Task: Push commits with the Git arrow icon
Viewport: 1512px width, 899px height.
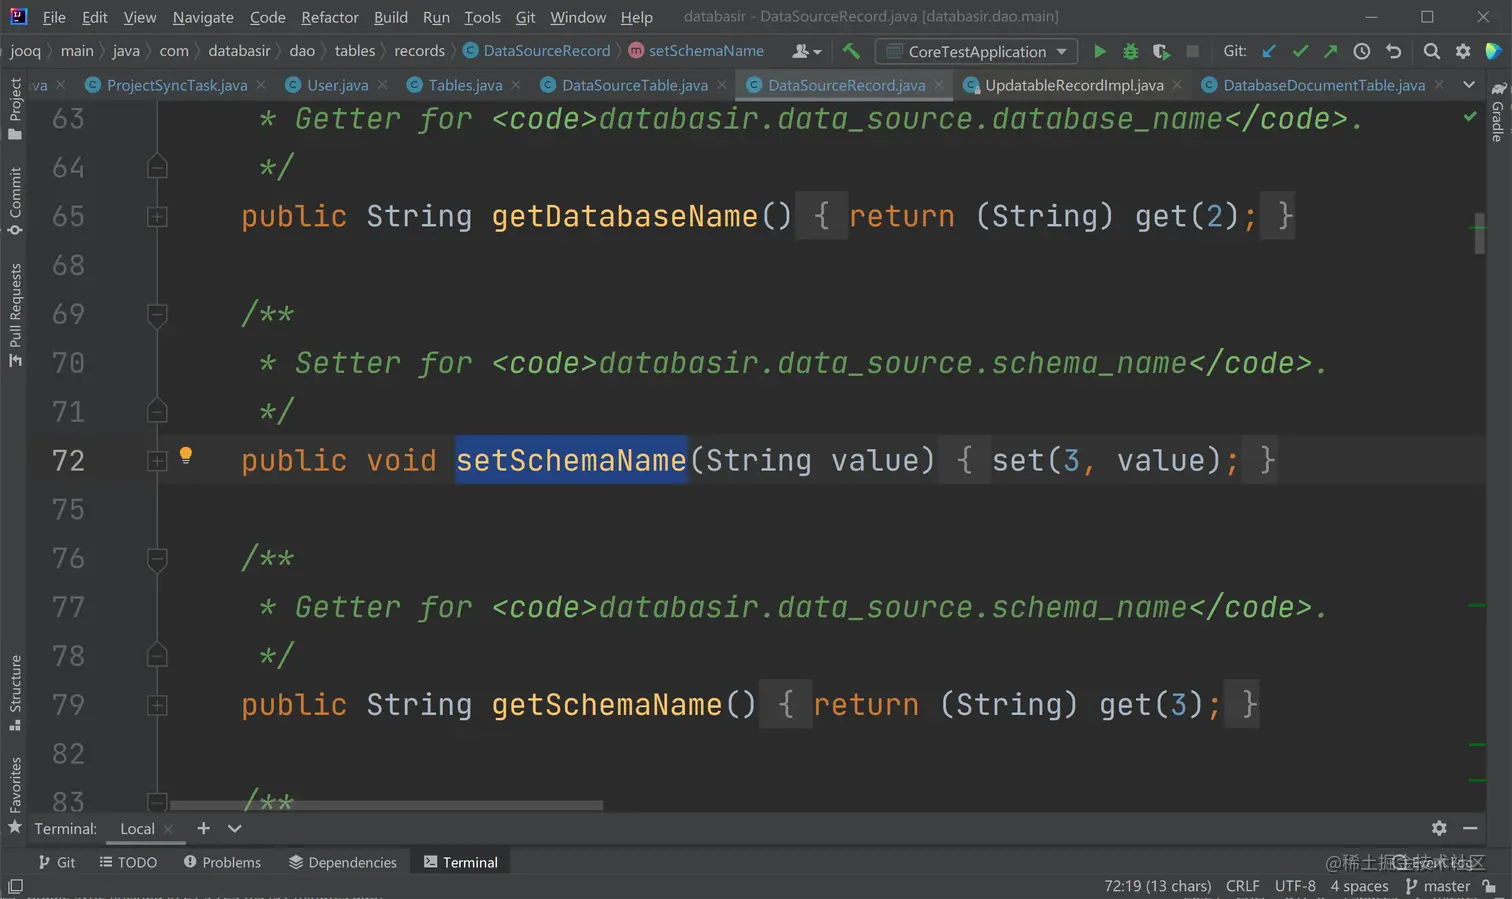Action: coord(1330,51)
